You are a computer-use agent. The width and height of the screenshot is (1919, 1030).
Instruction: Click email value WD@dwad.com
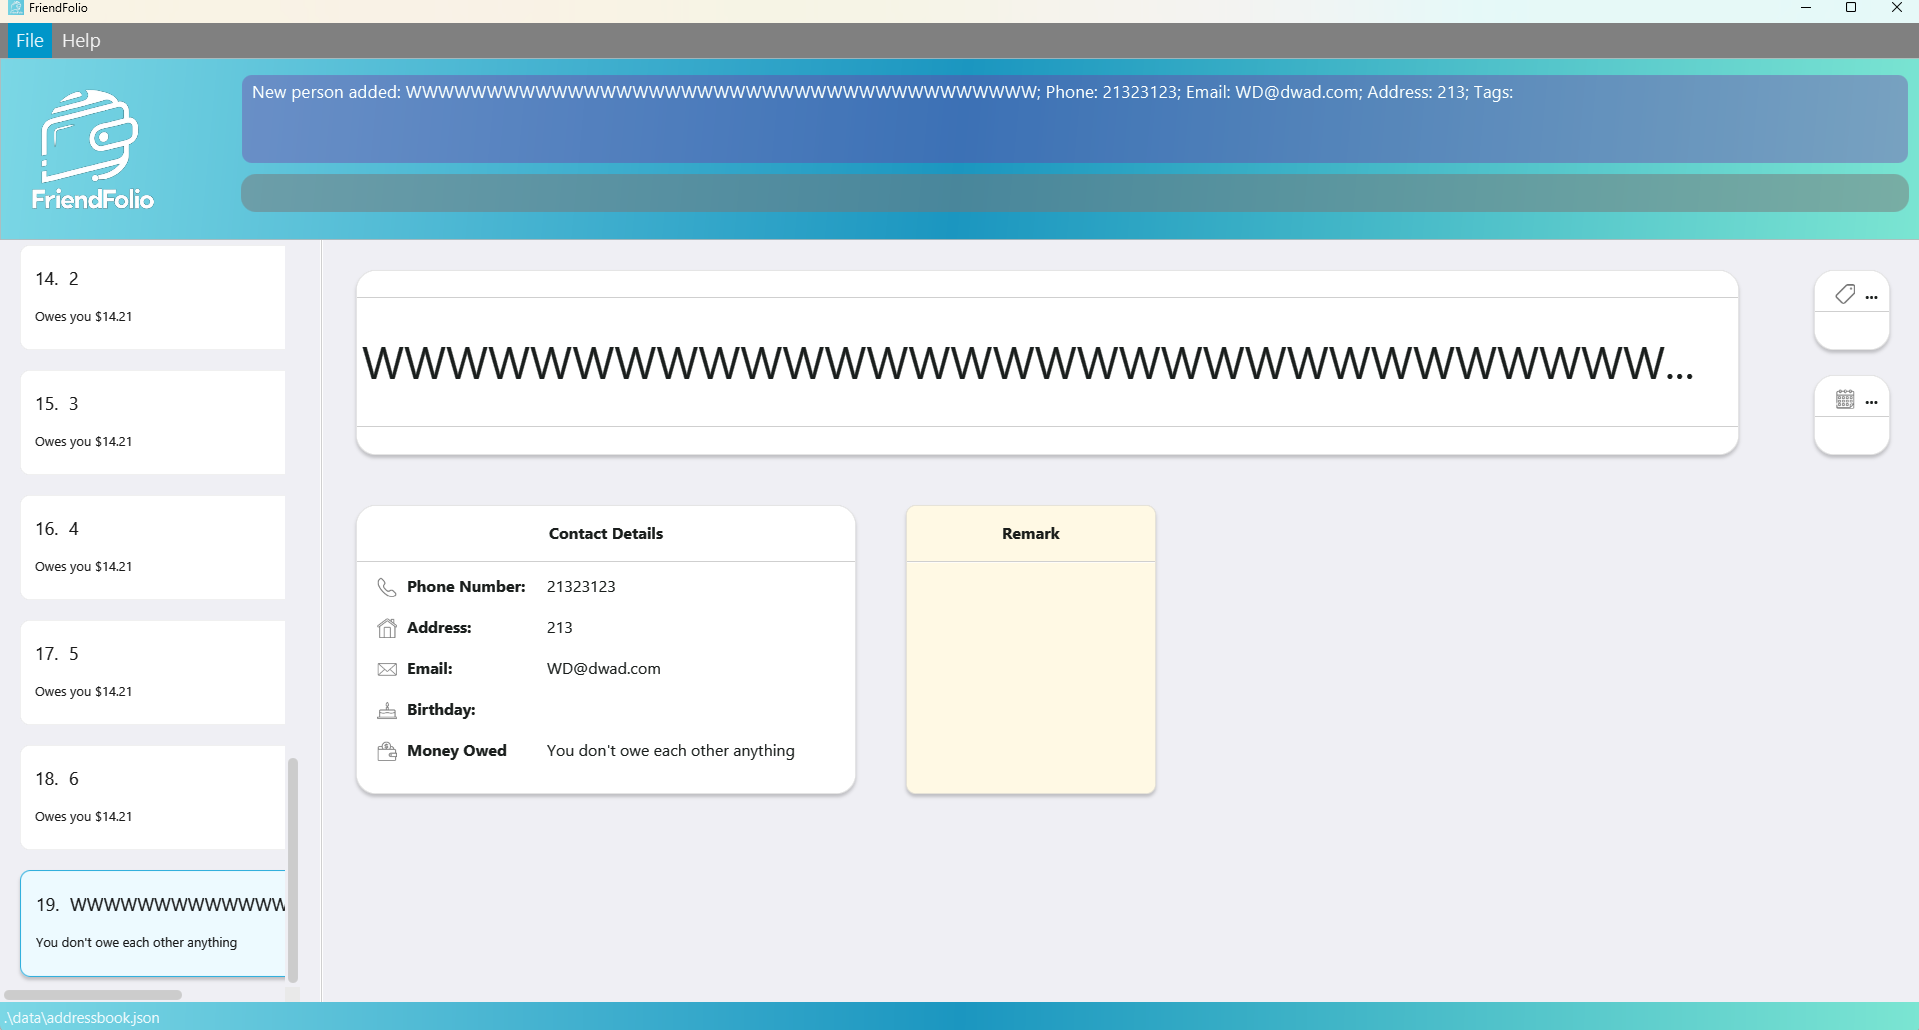pos(604,669)
